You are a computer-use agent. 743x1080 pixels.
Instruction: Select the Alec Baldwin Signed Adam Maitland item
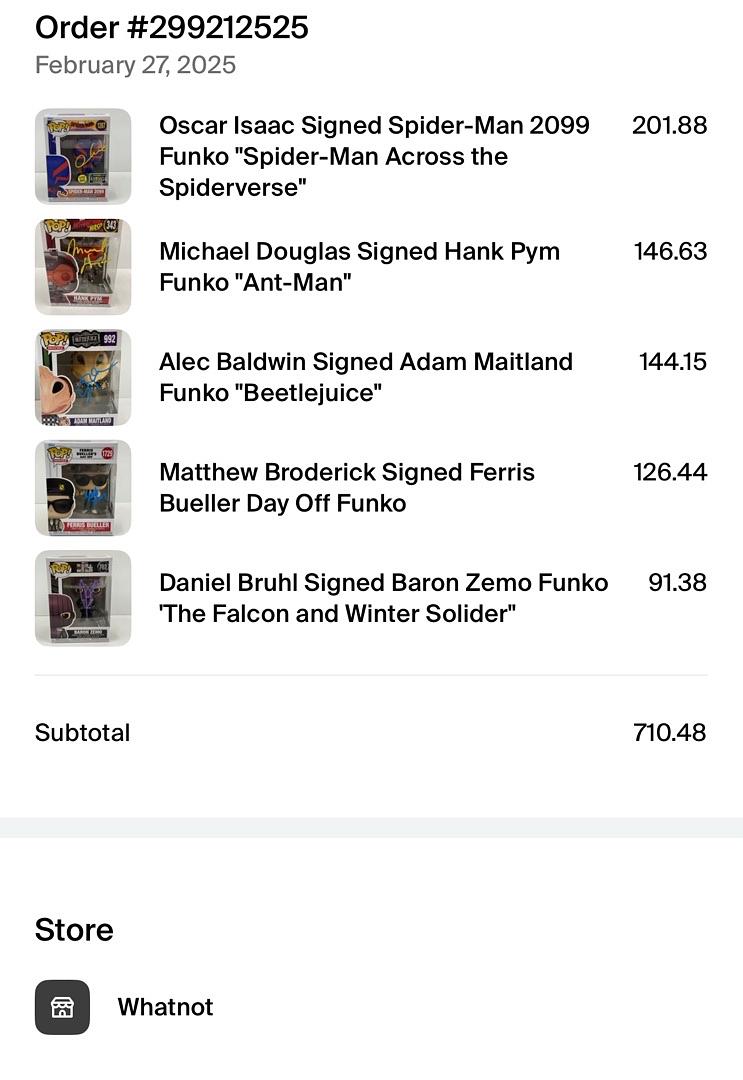(x=365, y=377)
